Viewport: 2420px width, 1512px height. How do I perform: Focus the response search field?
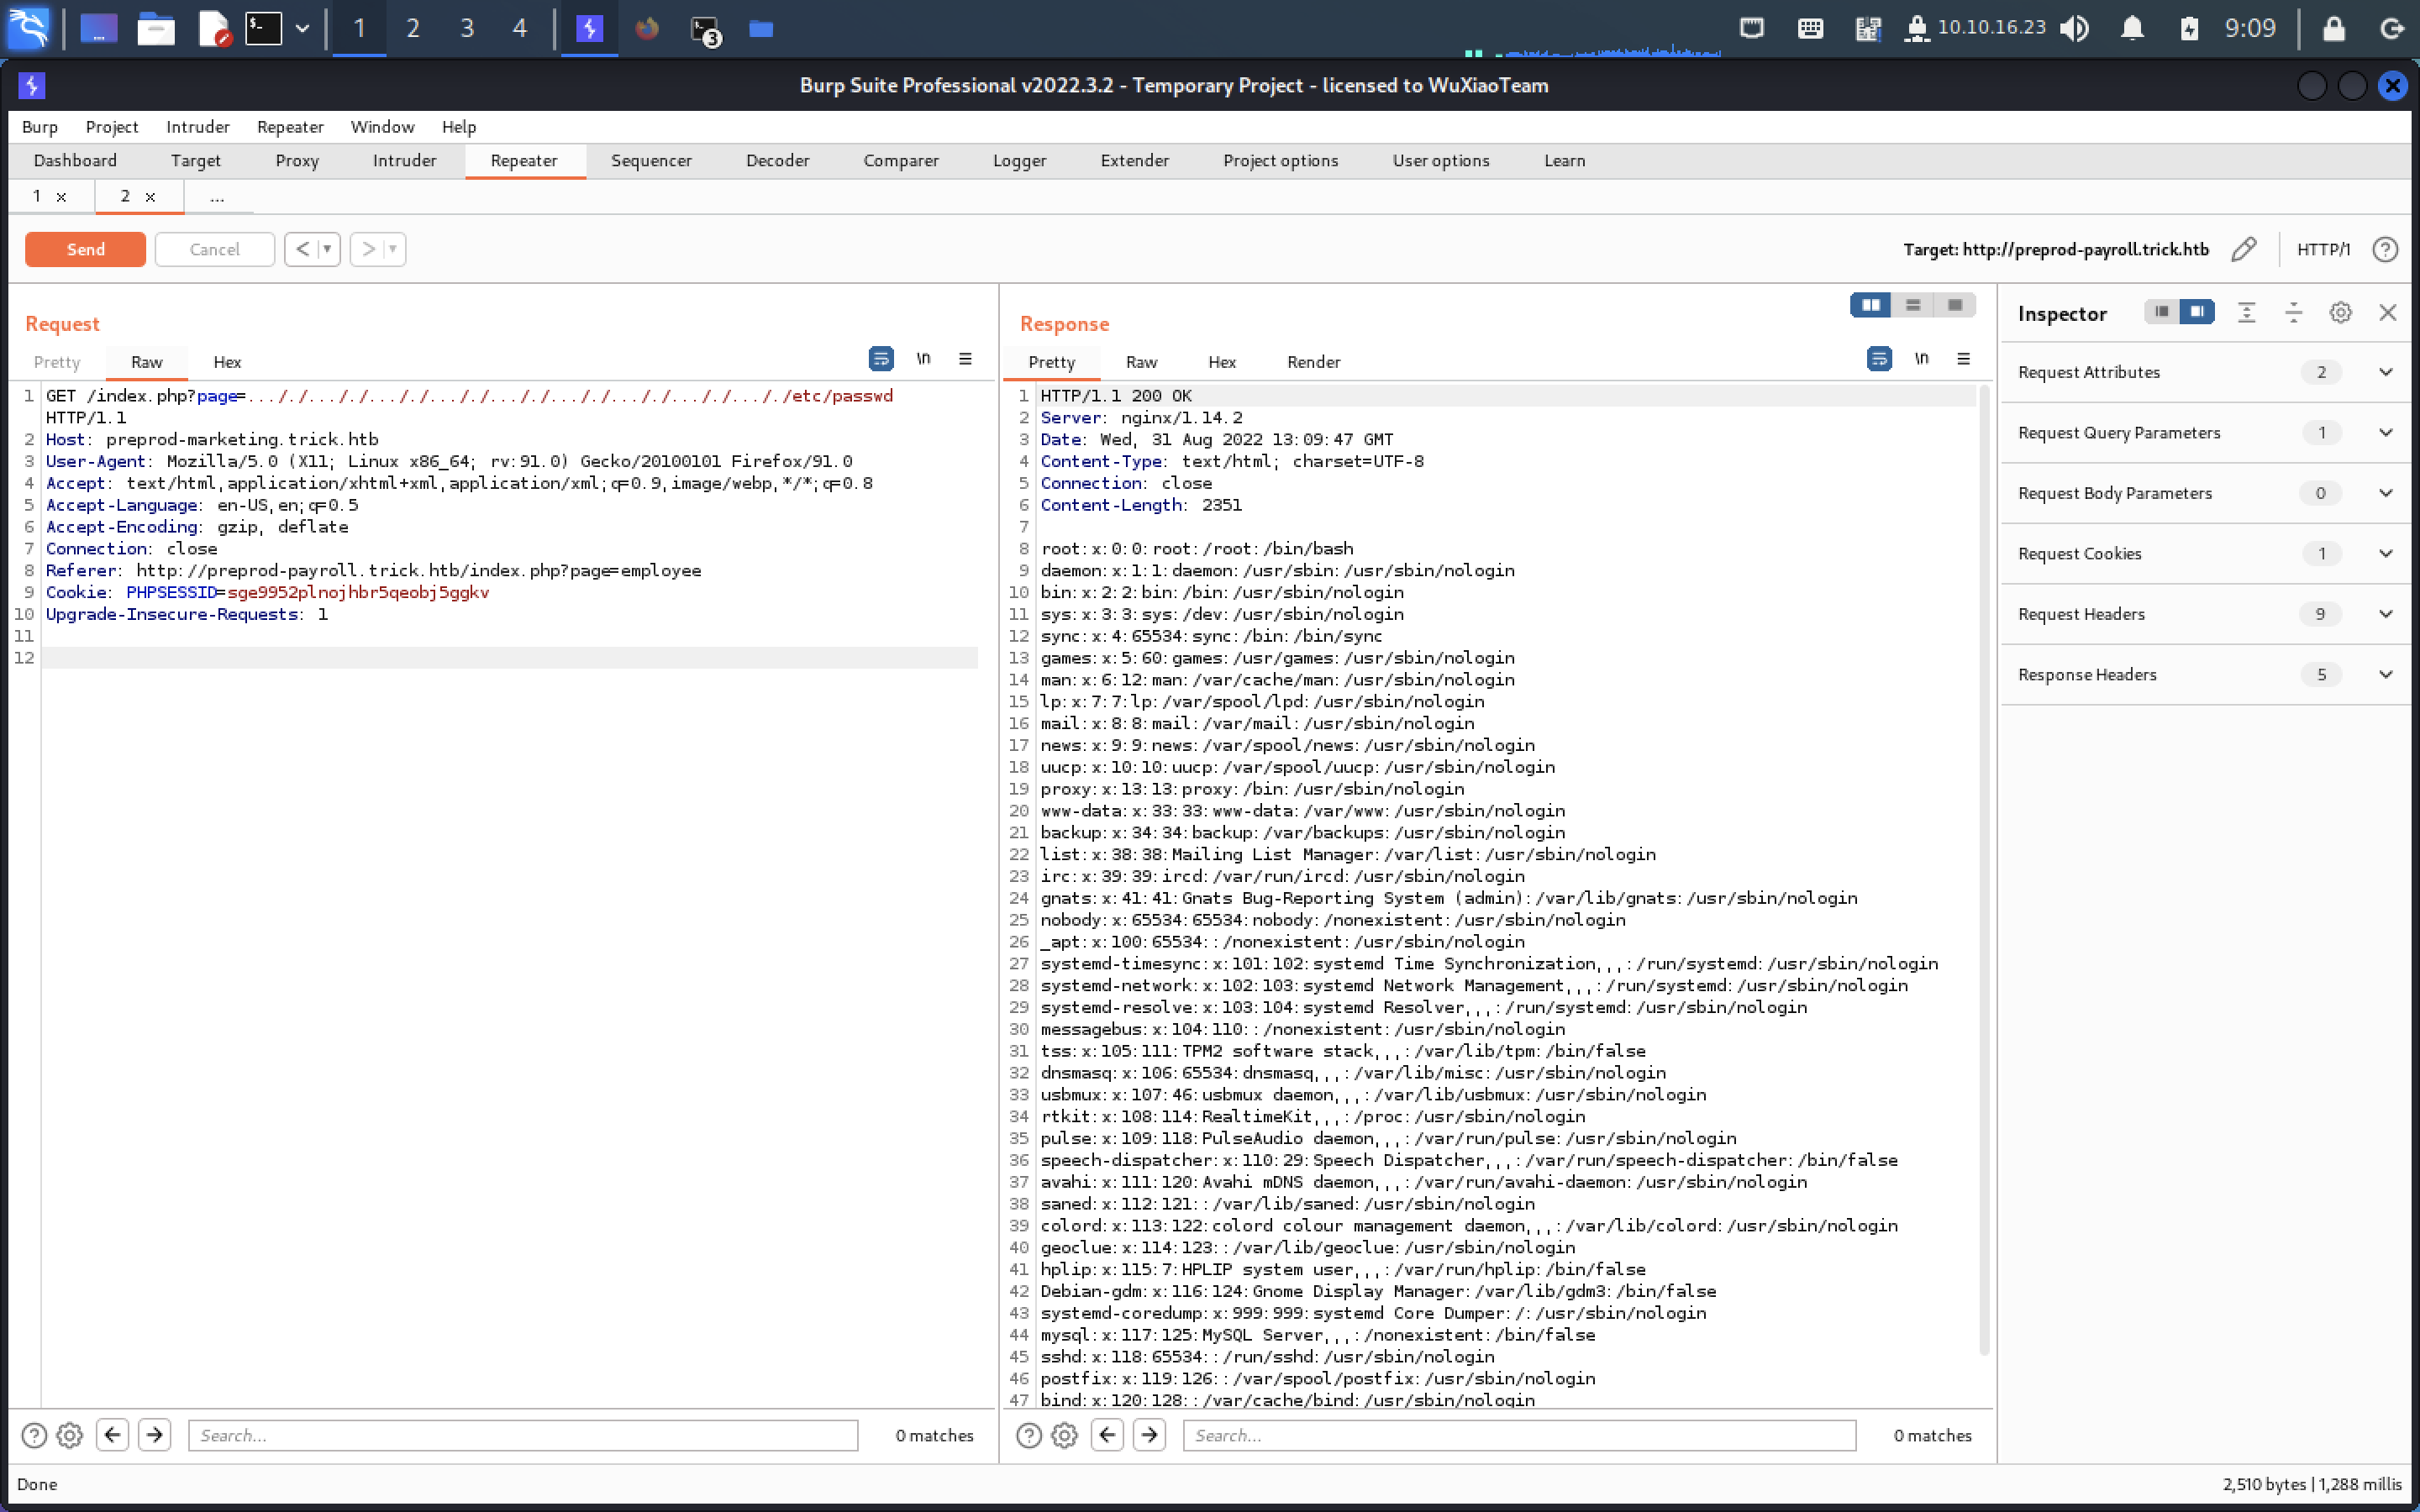[1519, 1436]
